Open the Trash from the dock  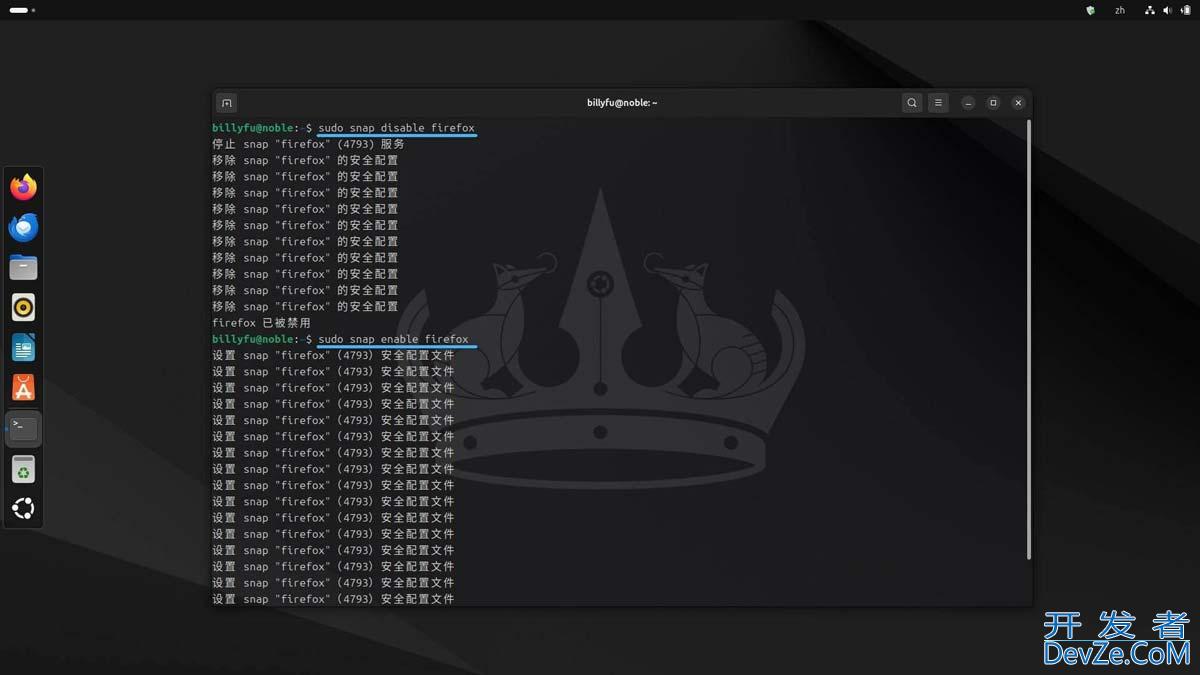tap(23, 469)
